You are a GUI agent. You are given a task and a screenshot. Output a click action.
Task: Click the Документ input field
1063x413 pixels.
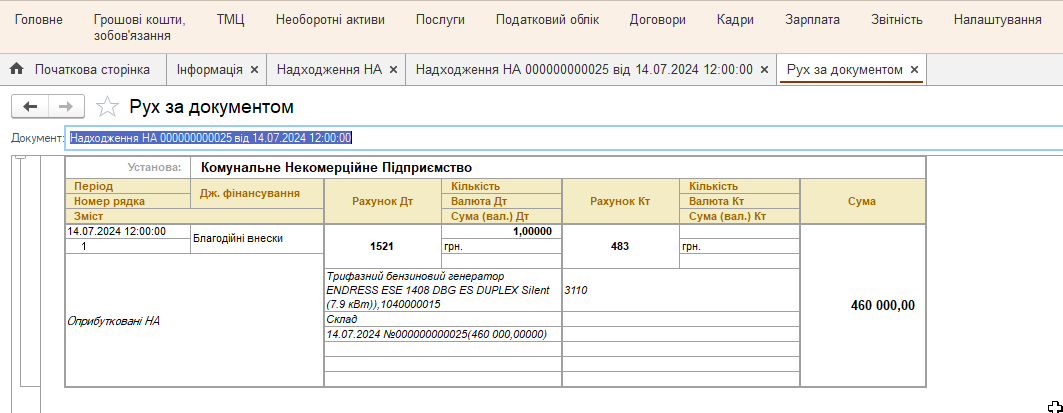coord(560,138)
